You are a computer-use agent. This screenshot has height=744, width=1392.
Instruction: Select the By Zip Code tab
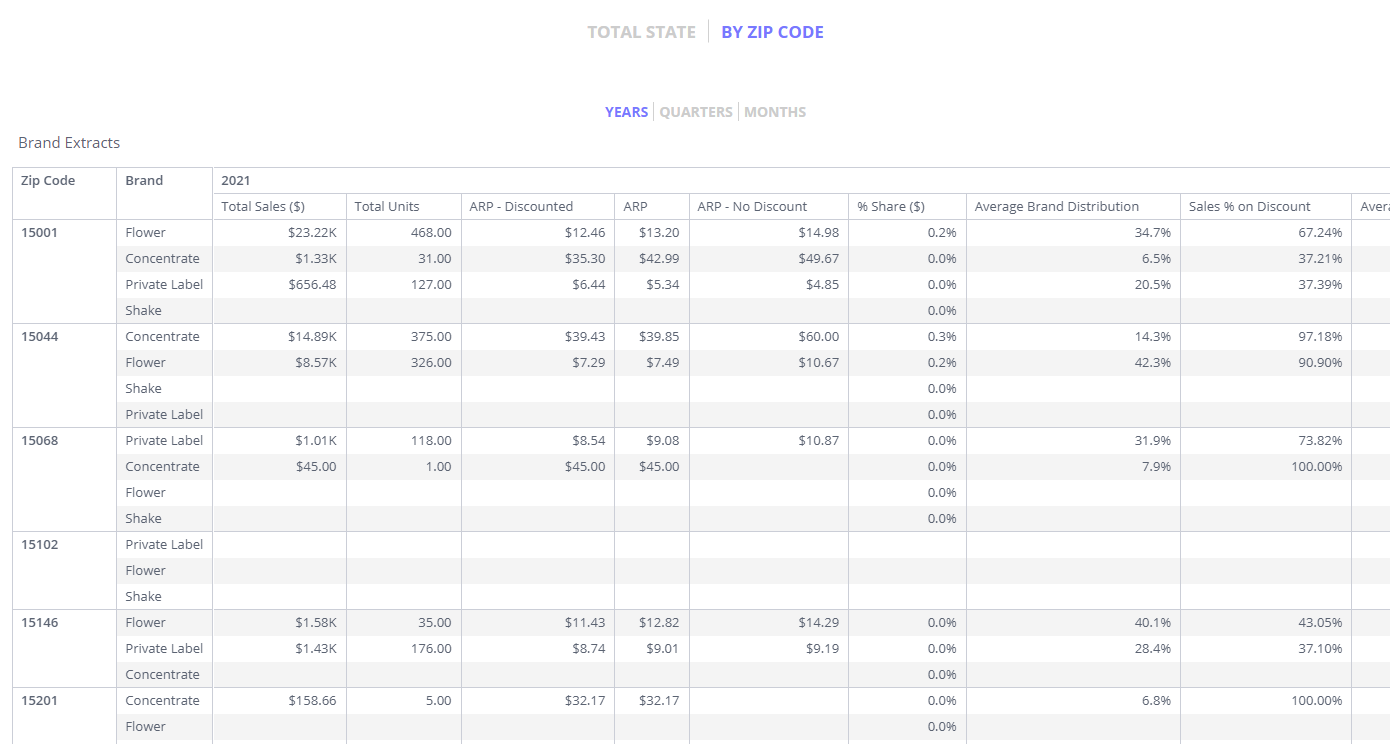click(772, 32)
